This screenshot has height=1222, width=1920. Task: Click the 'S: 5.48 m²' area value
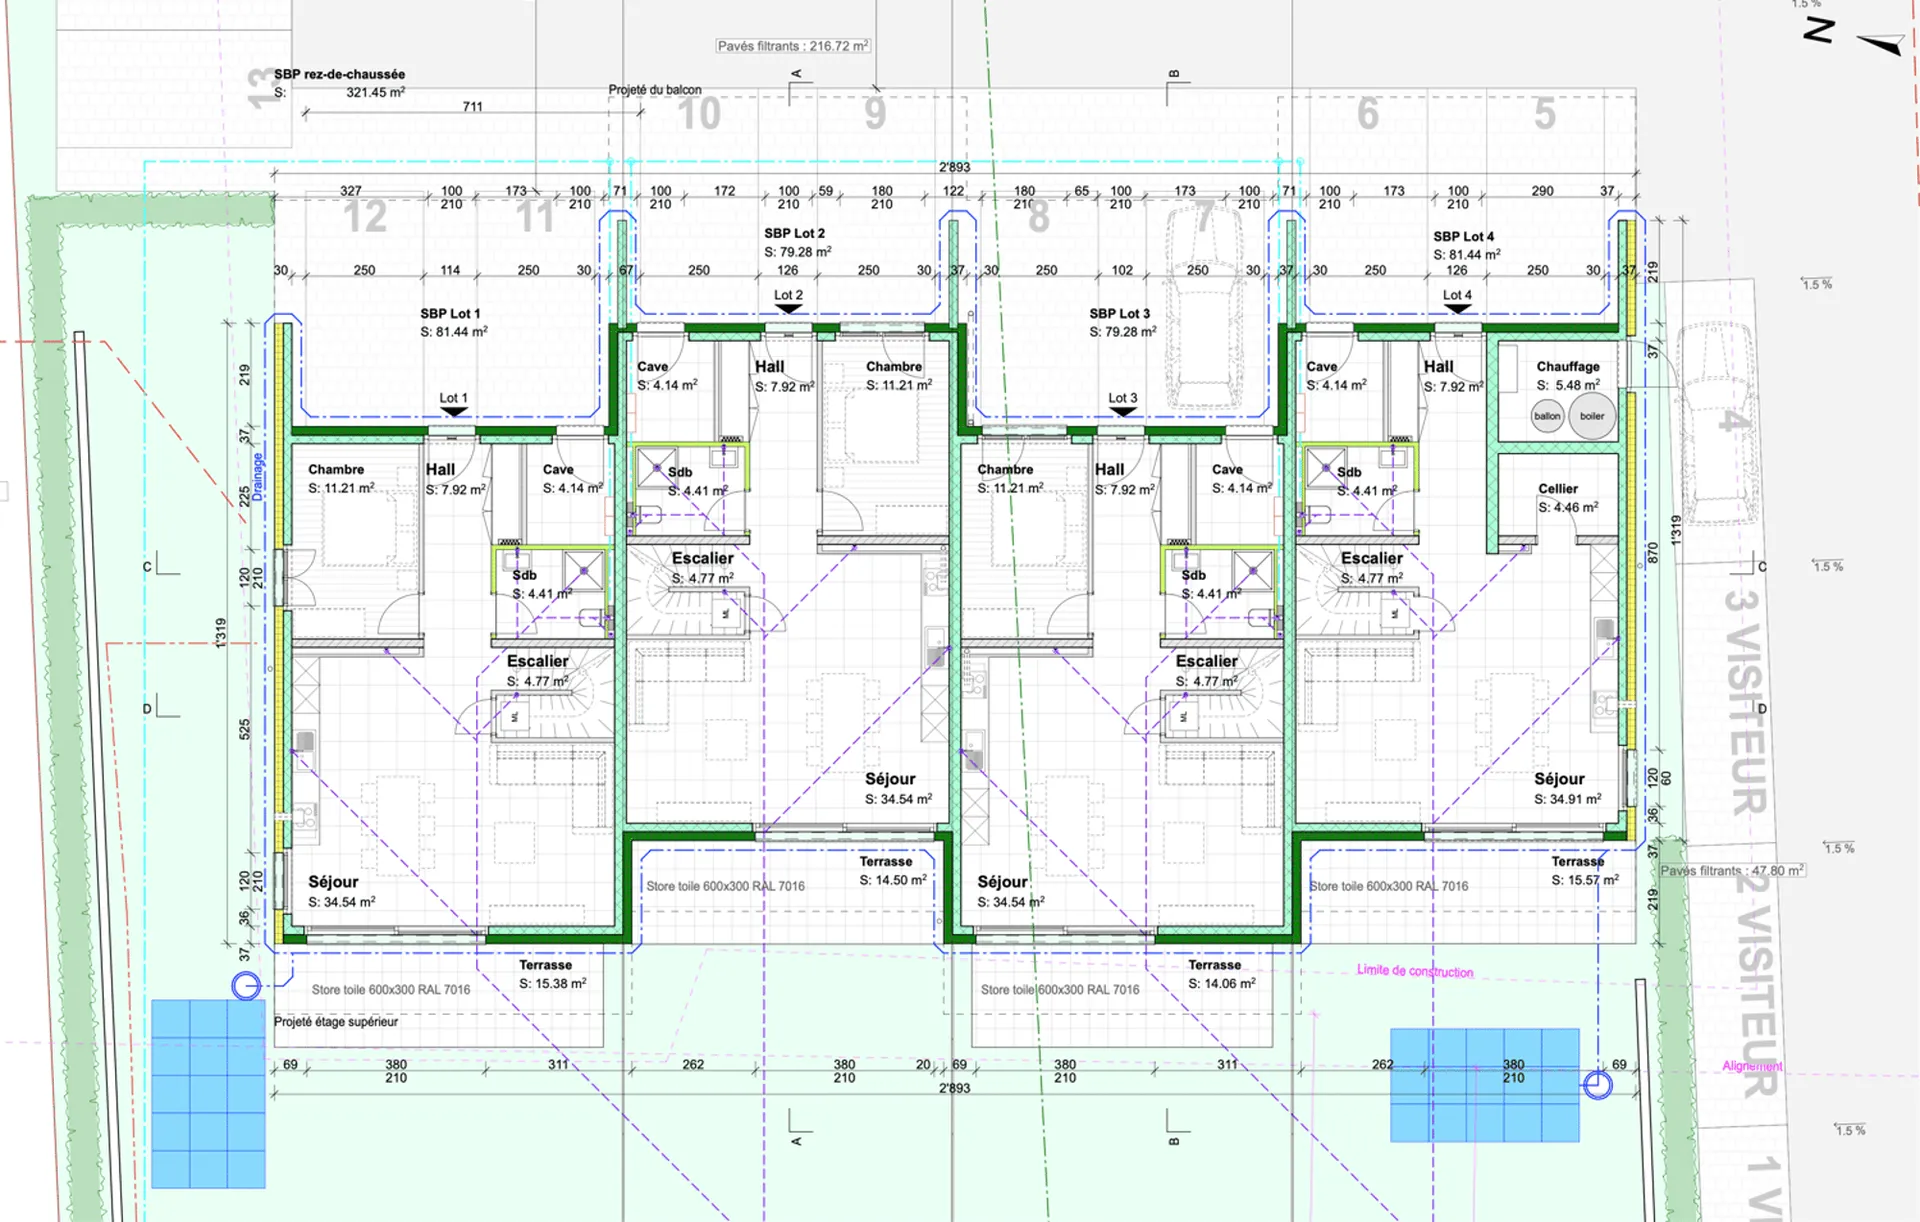pos(1568,385)
